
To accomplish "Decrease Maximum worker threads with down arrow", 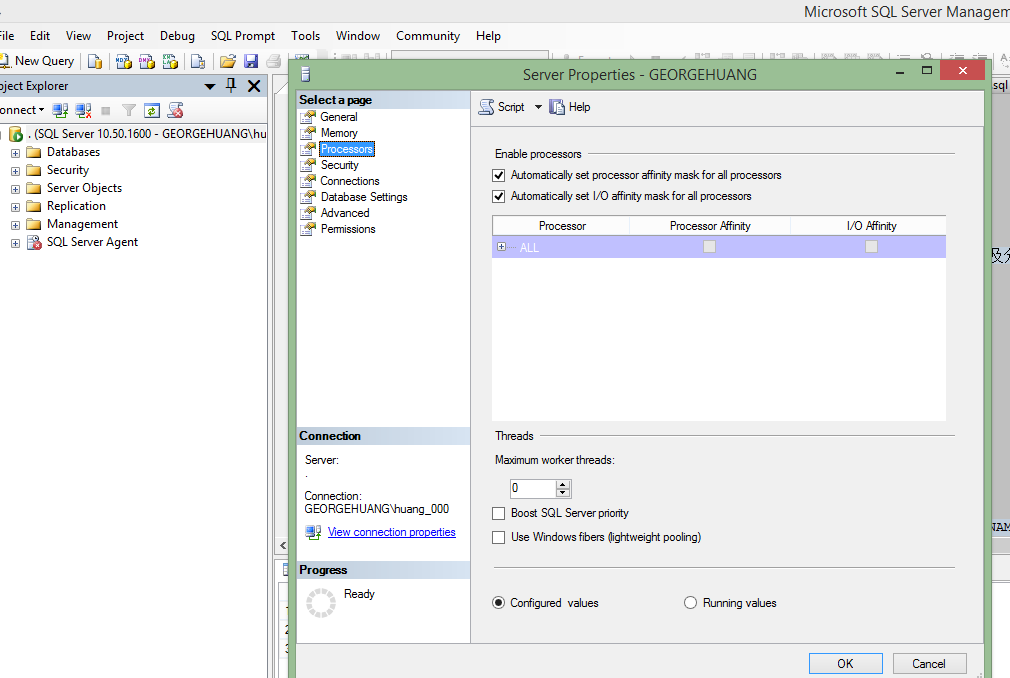I will point(563,493).
